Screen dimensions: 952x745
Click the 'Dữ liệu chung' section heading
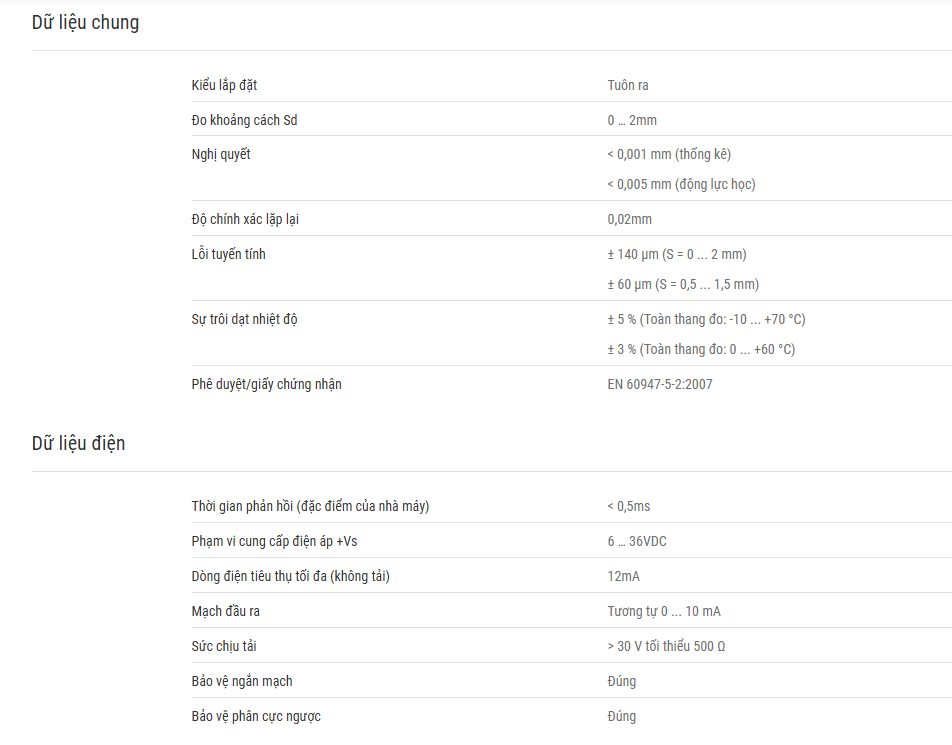[x=85, y=22]
